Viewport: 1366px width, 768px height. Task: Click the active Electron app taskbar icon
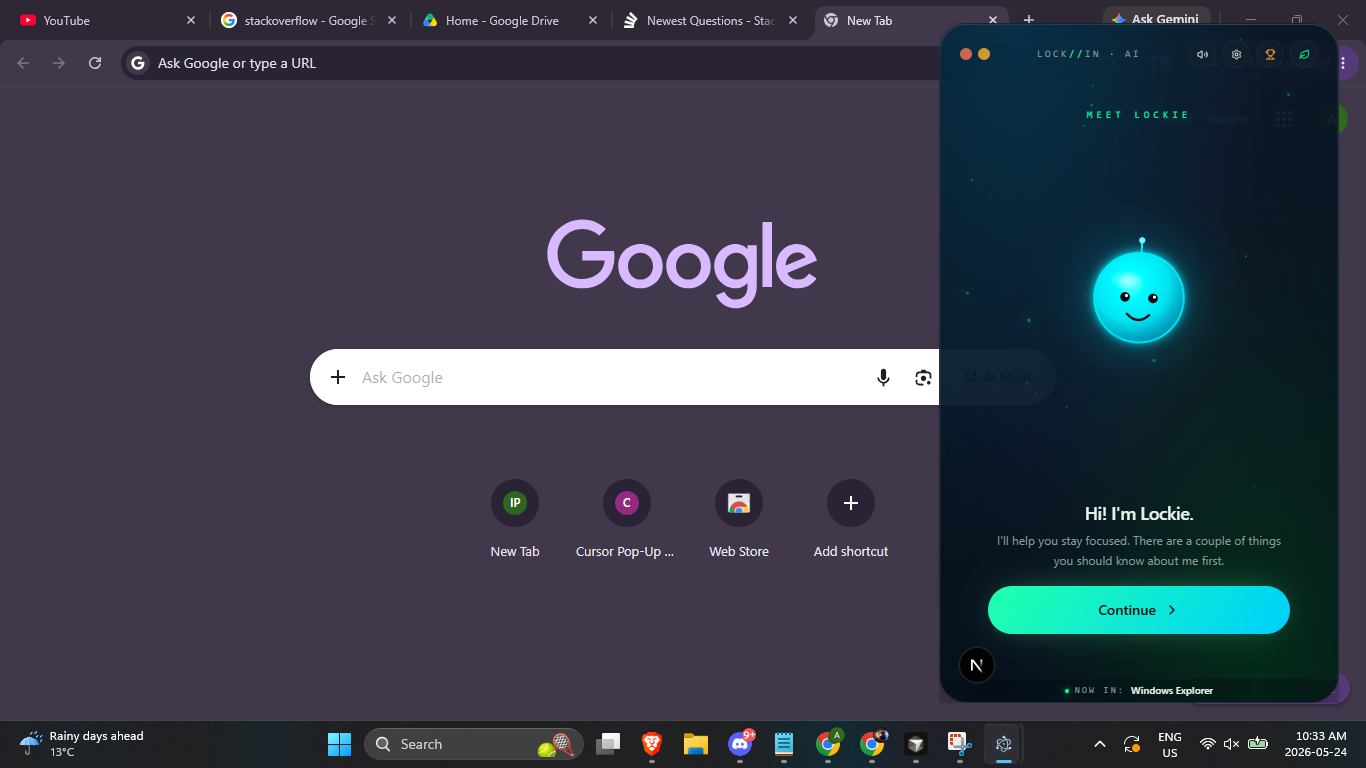point(1004,744)
